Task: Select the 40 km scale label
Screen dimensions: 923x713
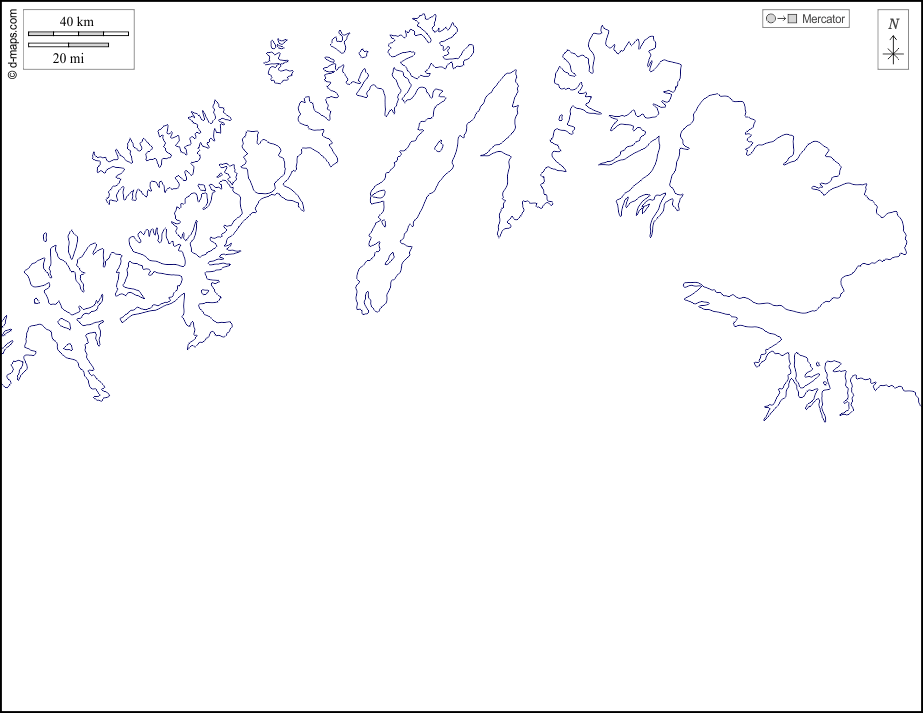Action: [x=76, y=22]
